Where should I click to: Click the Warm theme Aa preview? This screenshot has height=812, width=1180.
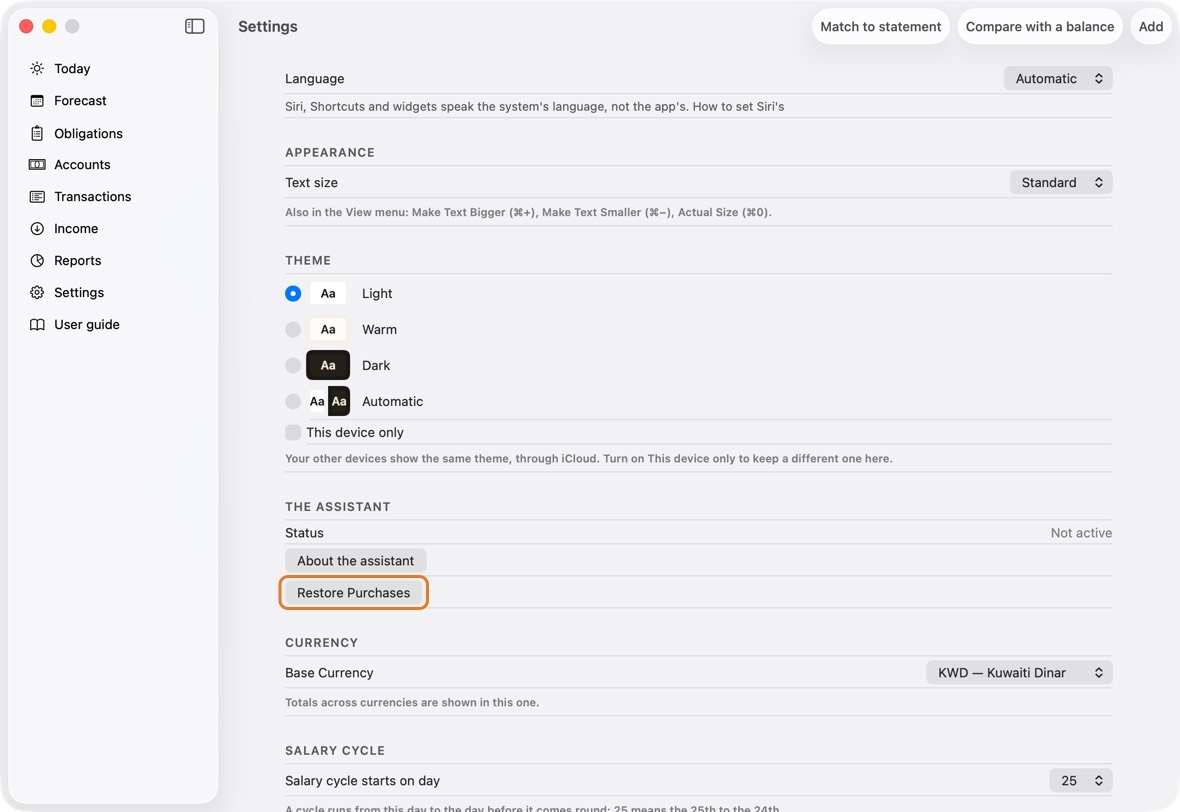tap(328, 330)
